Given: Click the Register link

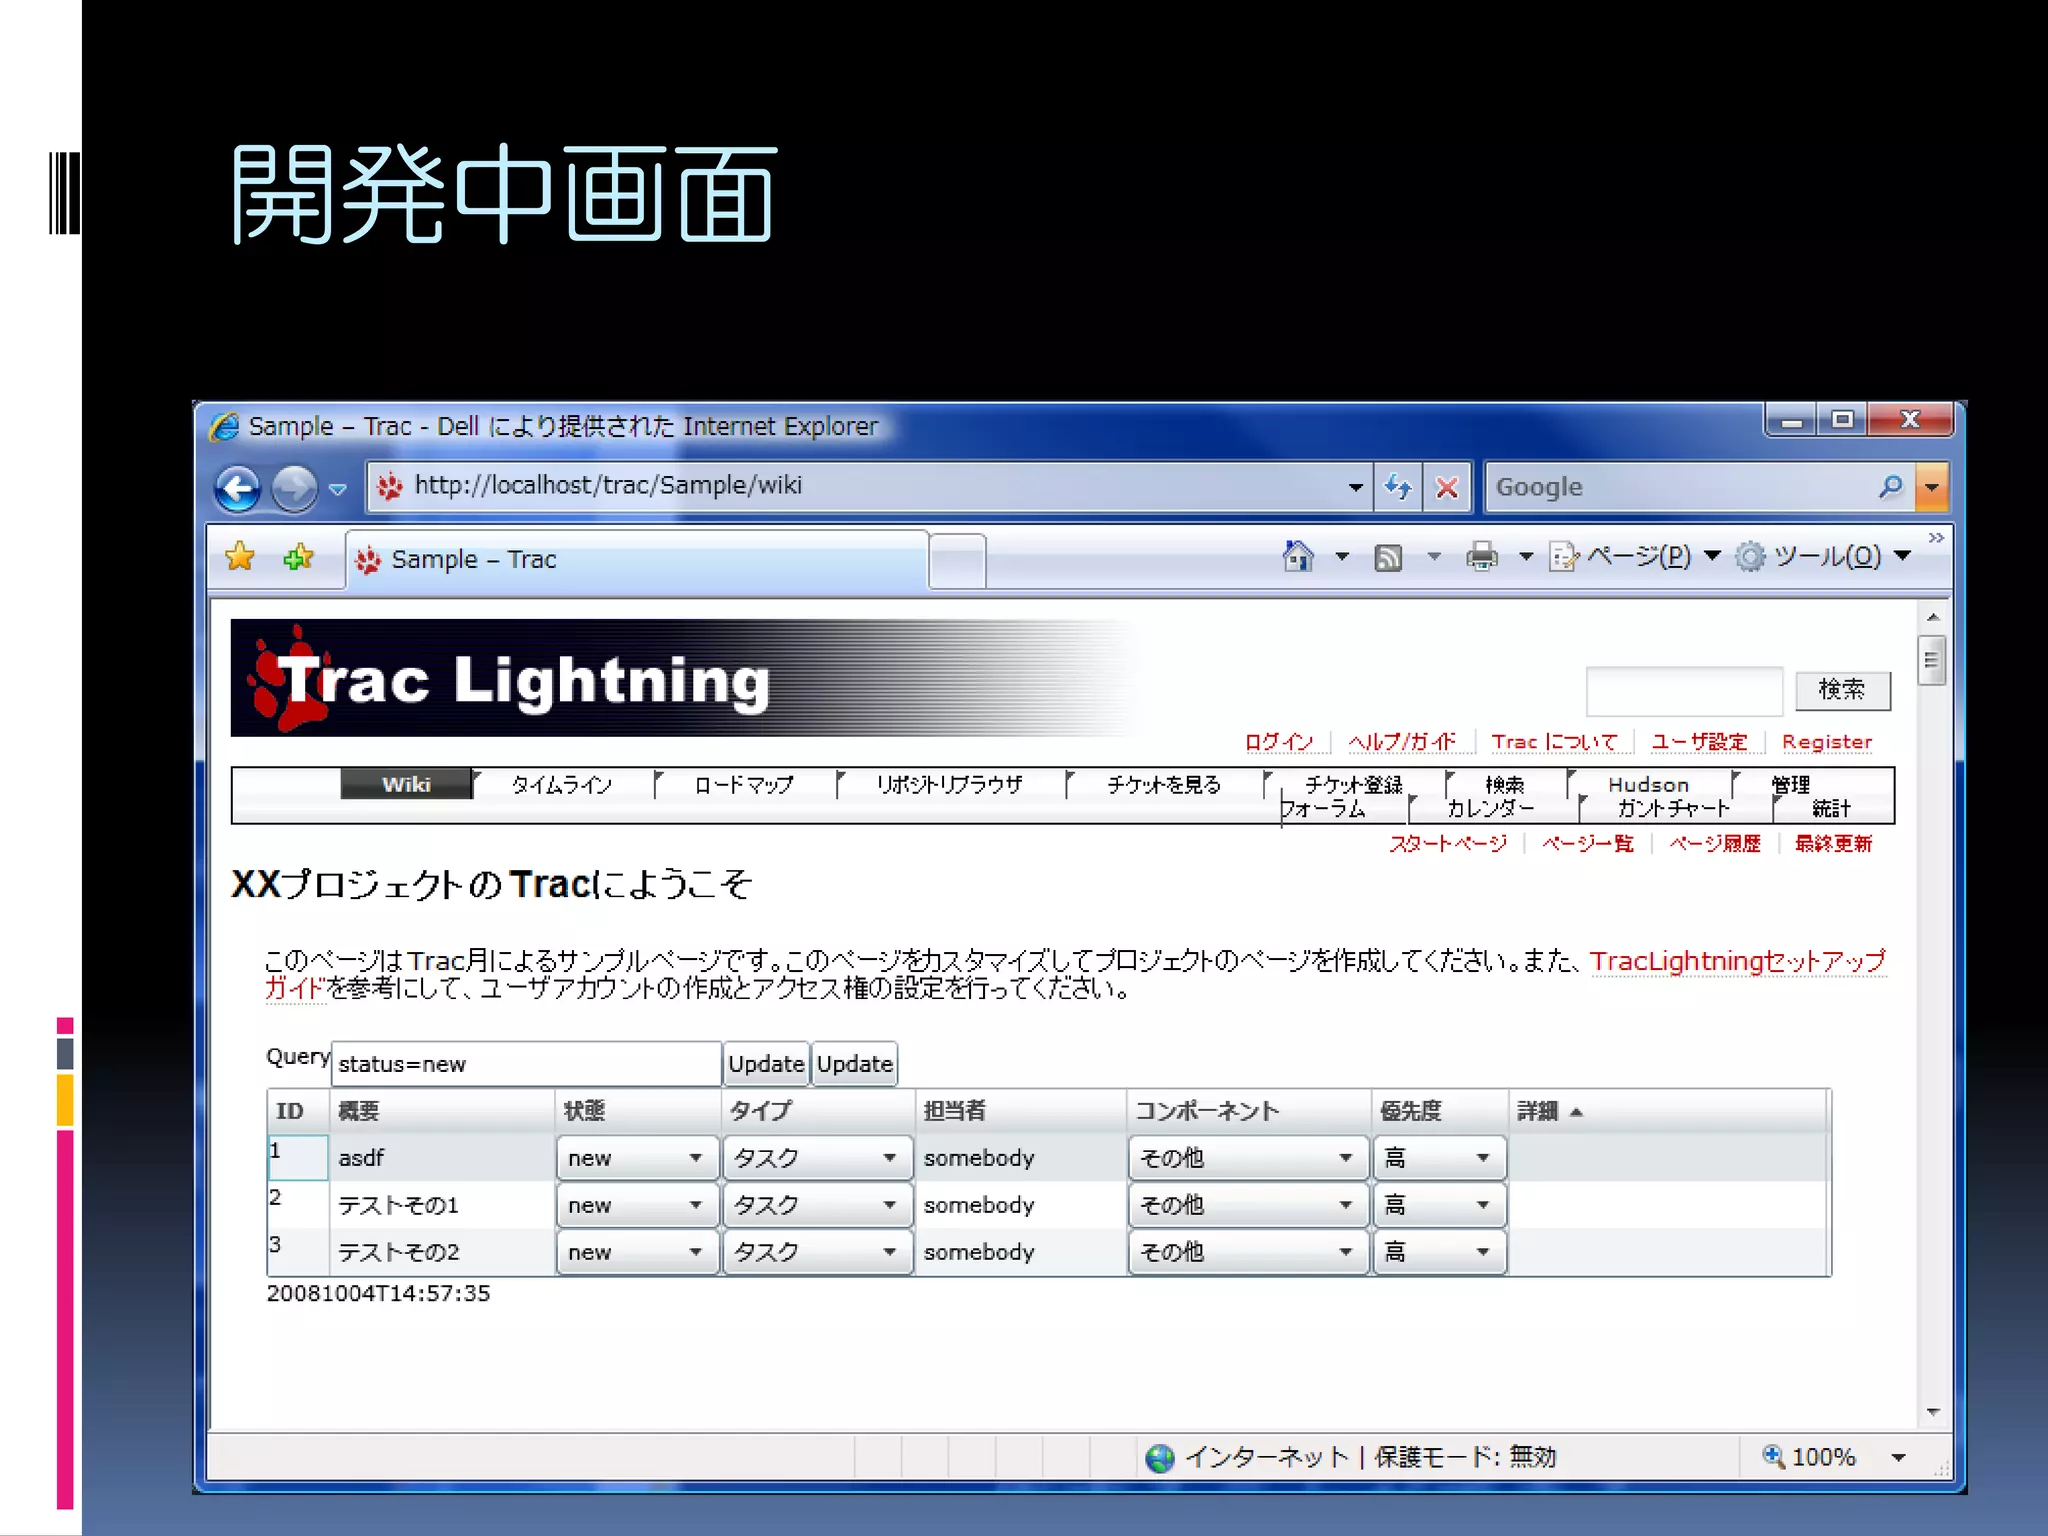Looking at the screenshot, I should (x=1827, y=742).
